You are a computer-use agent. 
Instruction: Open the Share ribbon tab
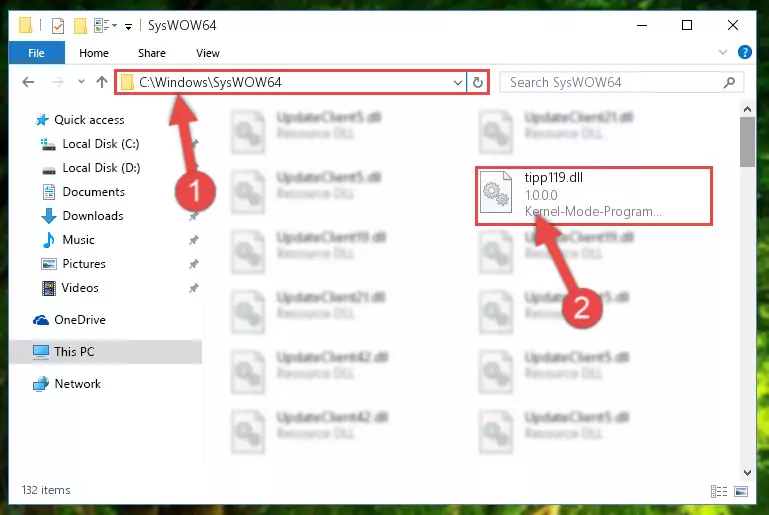pos(152,53)
